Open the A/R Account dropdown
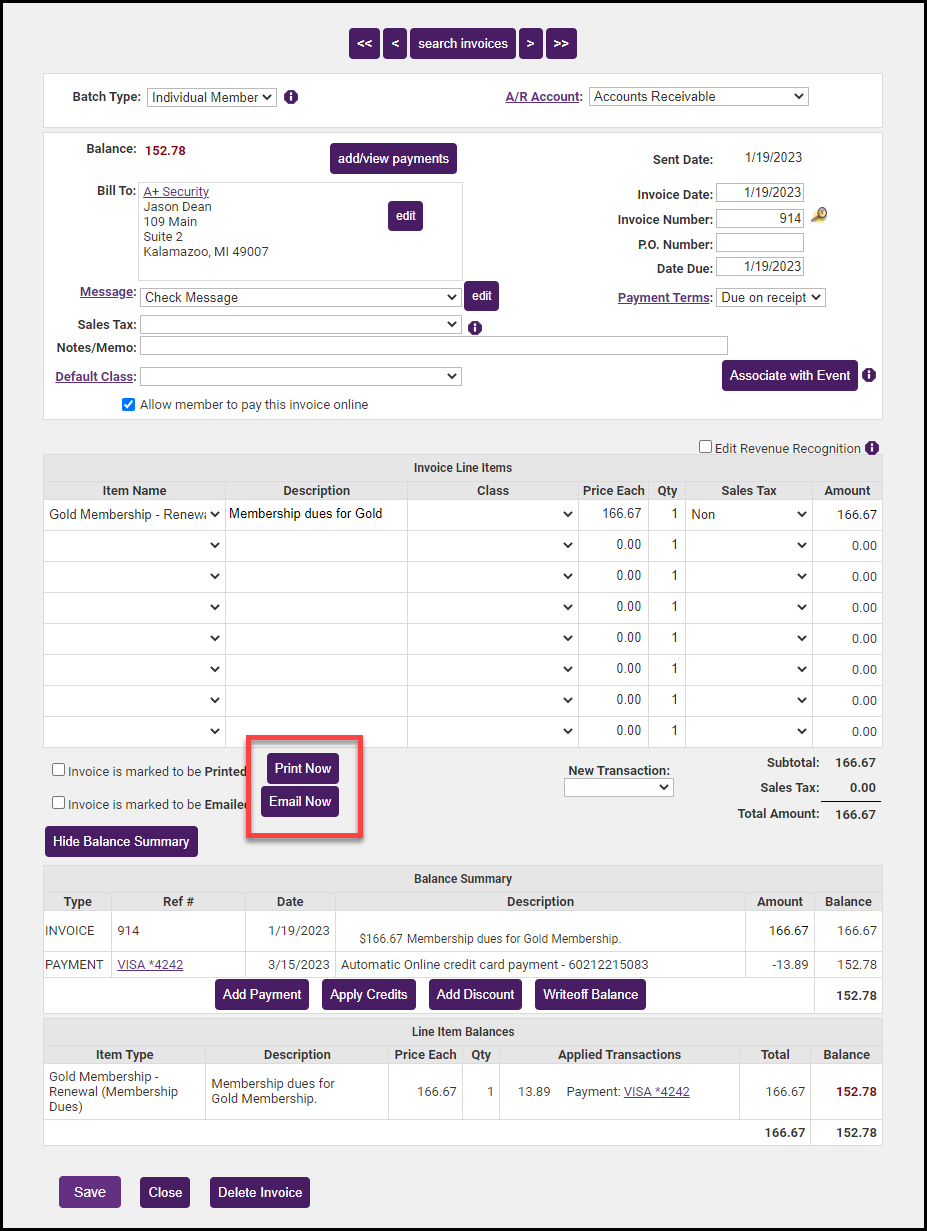 click(x=698, y=97)
